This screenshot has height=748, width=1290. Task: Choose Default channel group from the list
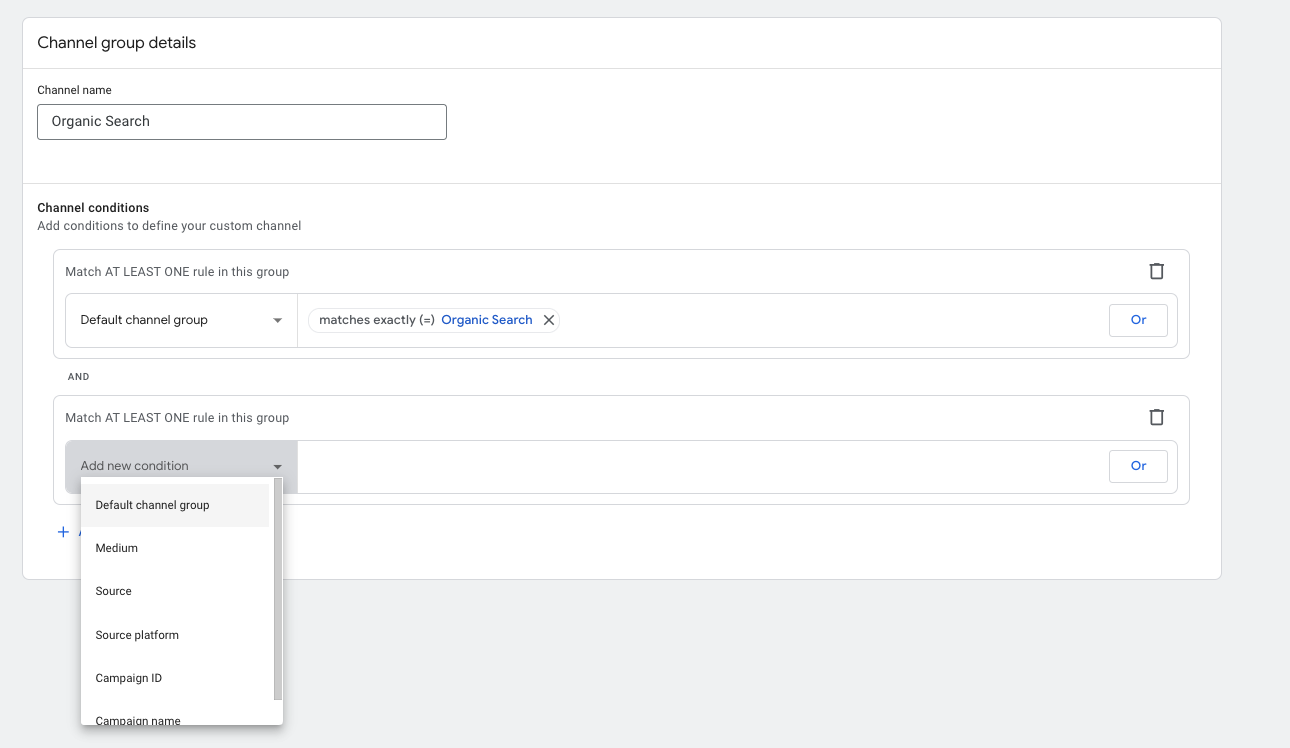[x=175, y=505]
